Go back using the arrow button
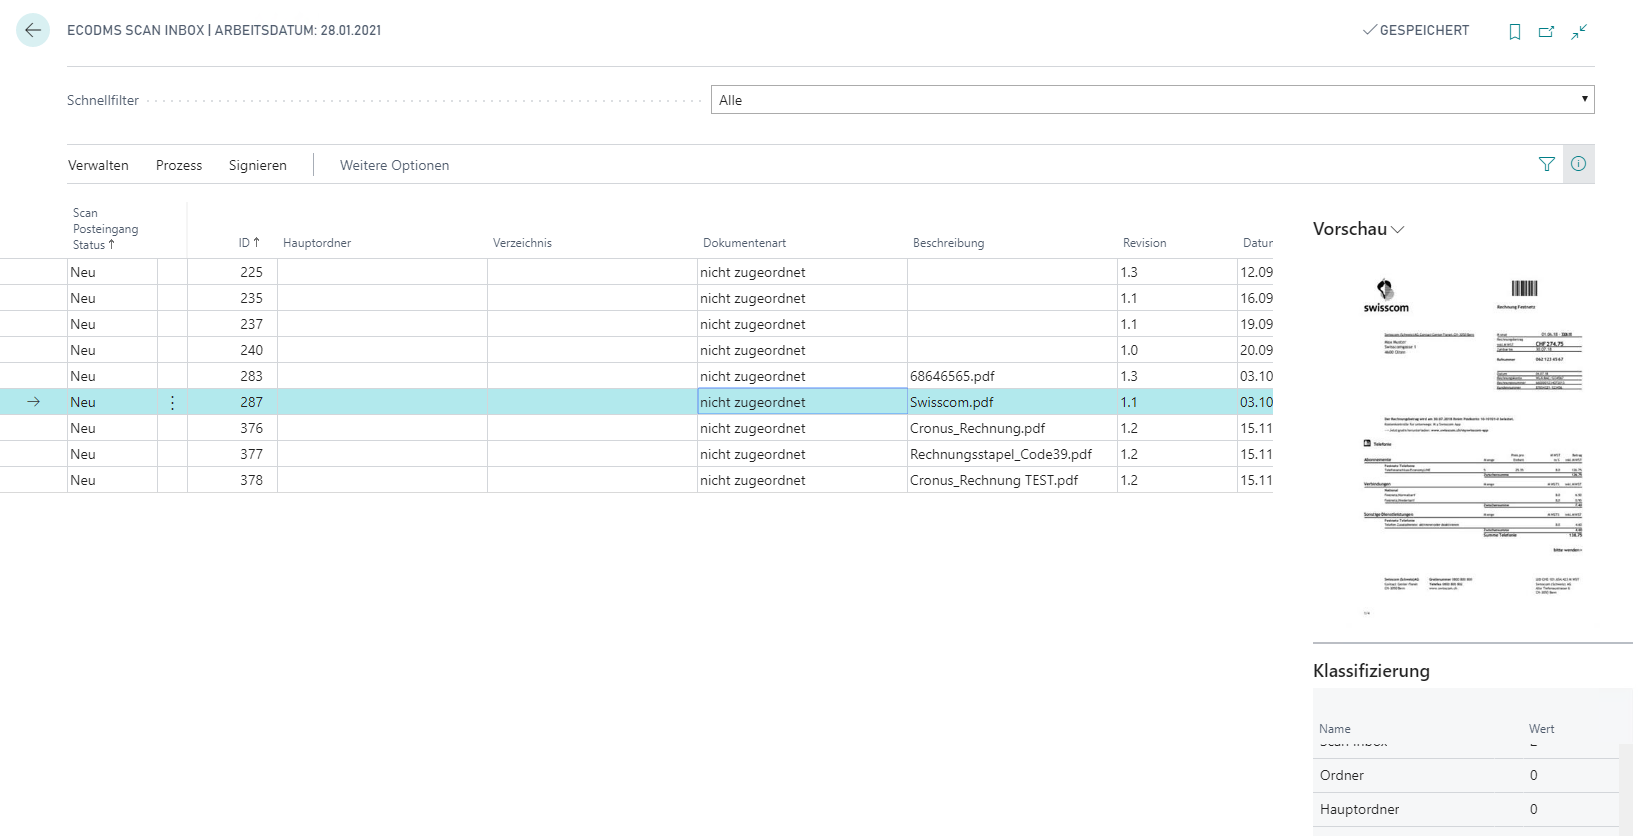The width and height of the screenshot is (1638, 836). pos(33,30)
